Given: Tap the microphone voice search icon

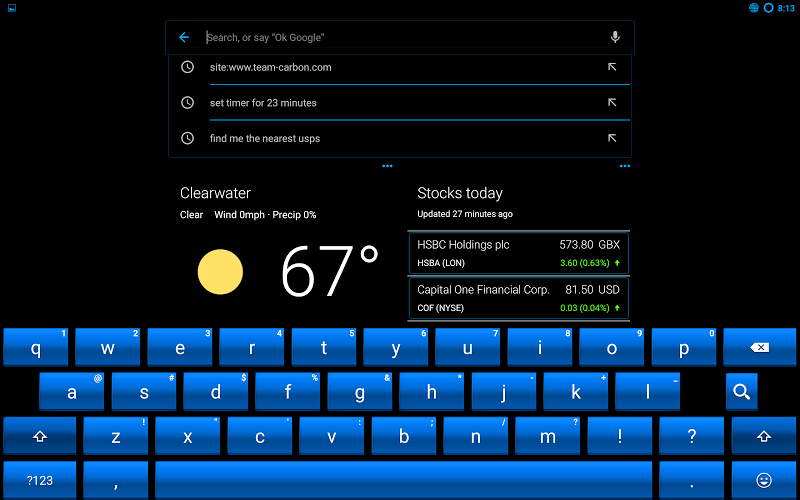Looking at the screenshot, I should [x=615, y=37].
